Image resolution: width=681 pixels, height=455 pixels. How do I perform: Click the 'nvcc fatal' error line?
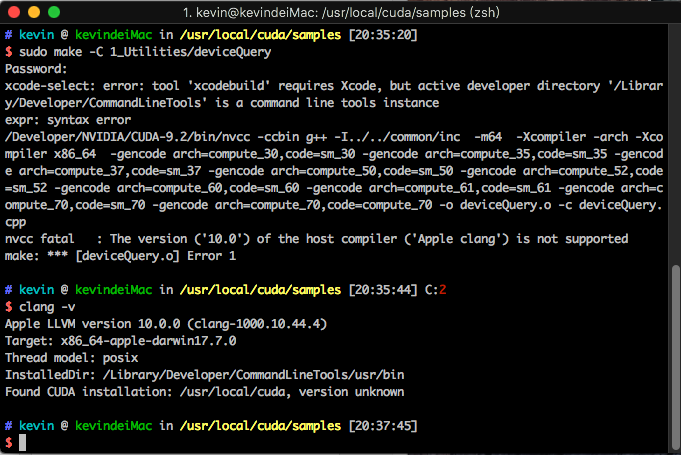316,239
